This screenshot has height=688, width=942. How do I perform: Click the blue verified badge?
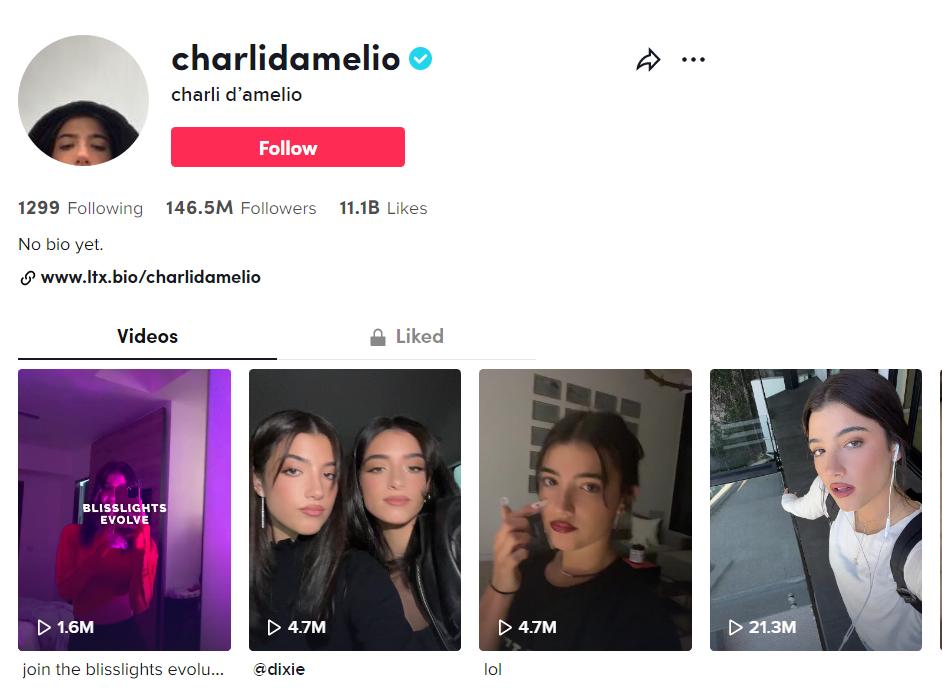[421, 58]
